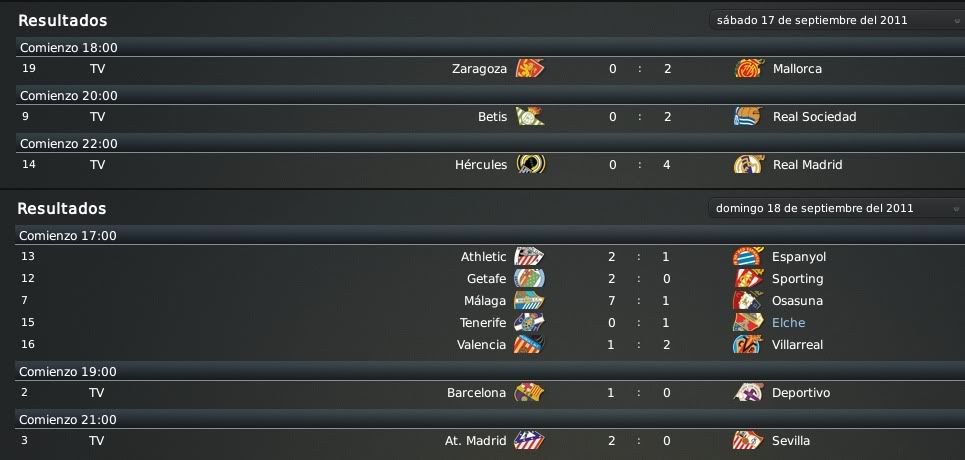965x460 pixels.
Task: Click the TV label on Barcelona match
Action: (x=97, y=393)
